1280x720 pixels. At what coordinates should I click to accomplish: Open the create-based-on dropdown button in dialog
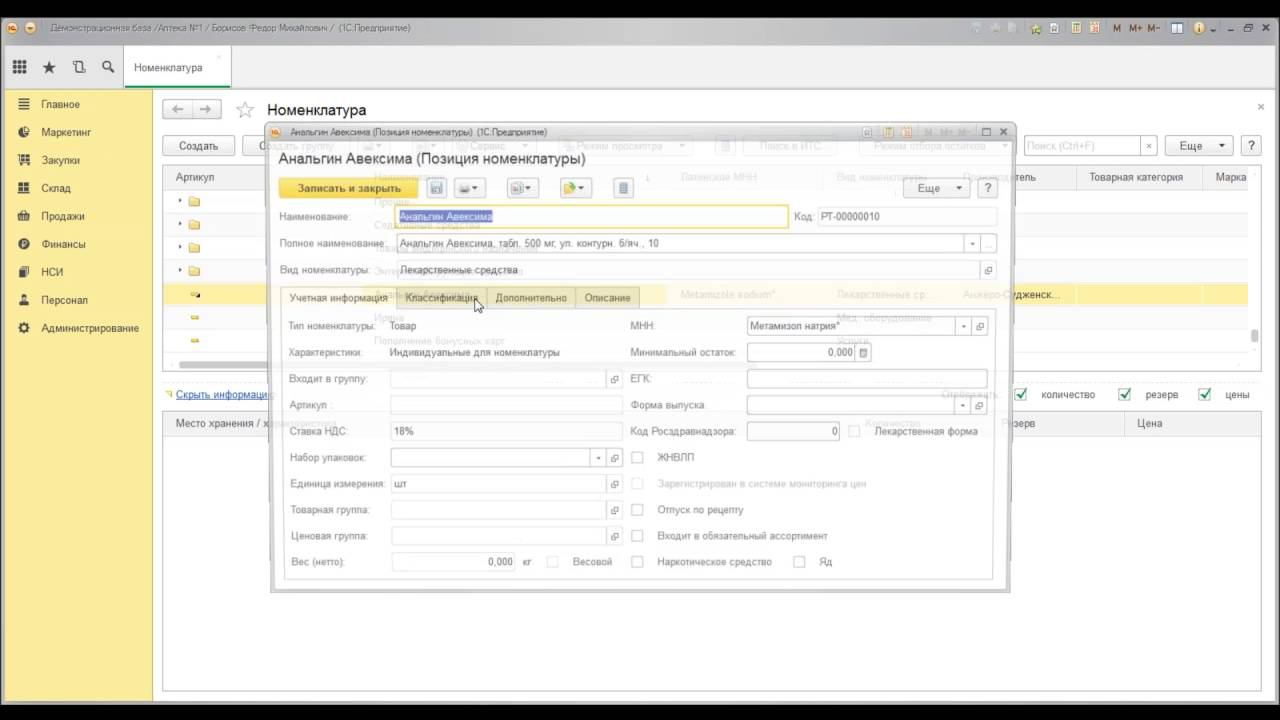(x=575, y=188)
